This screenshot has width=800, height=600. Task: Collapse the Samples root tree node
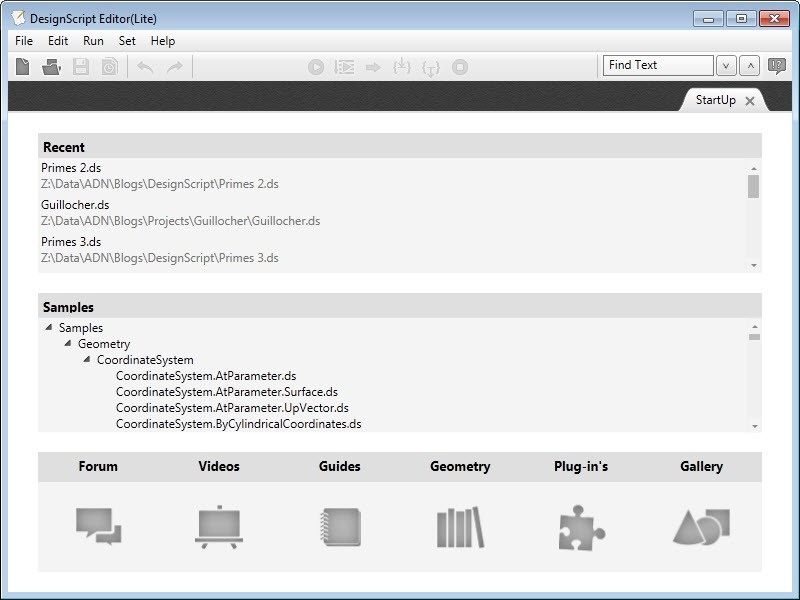49,327
